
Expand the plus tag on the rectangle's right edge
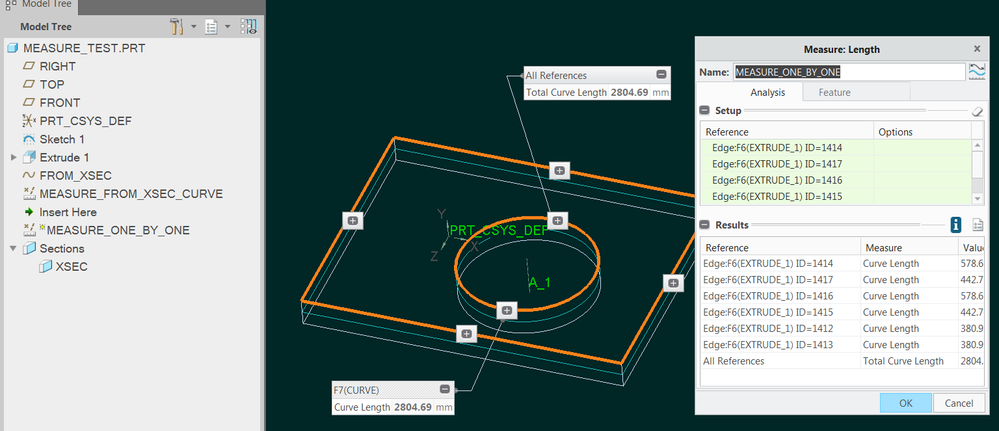coord(673,282)
